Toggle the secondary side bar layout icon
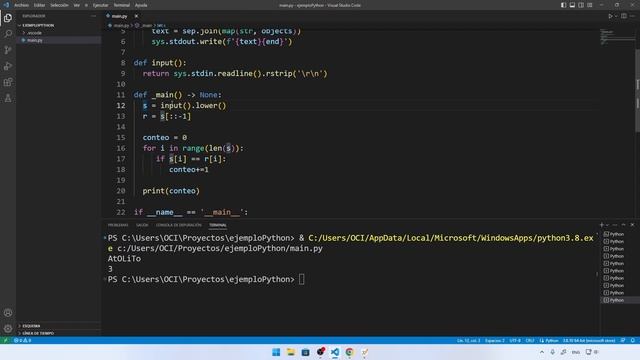Screen dimensions: 640x360 (x=581, y=5)
